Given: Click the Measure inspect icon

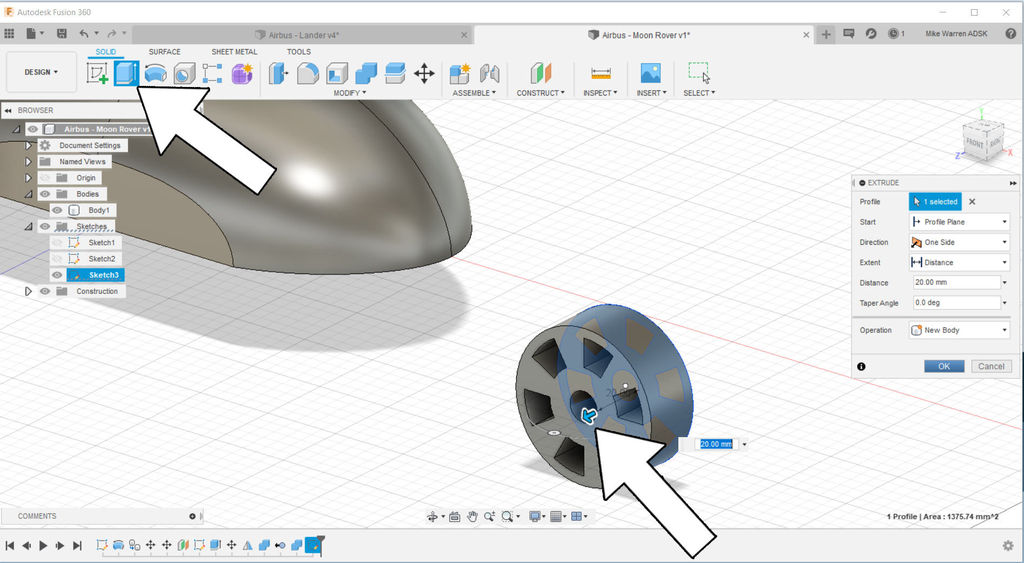Looking at the screenshot, I should pos(600,73).
